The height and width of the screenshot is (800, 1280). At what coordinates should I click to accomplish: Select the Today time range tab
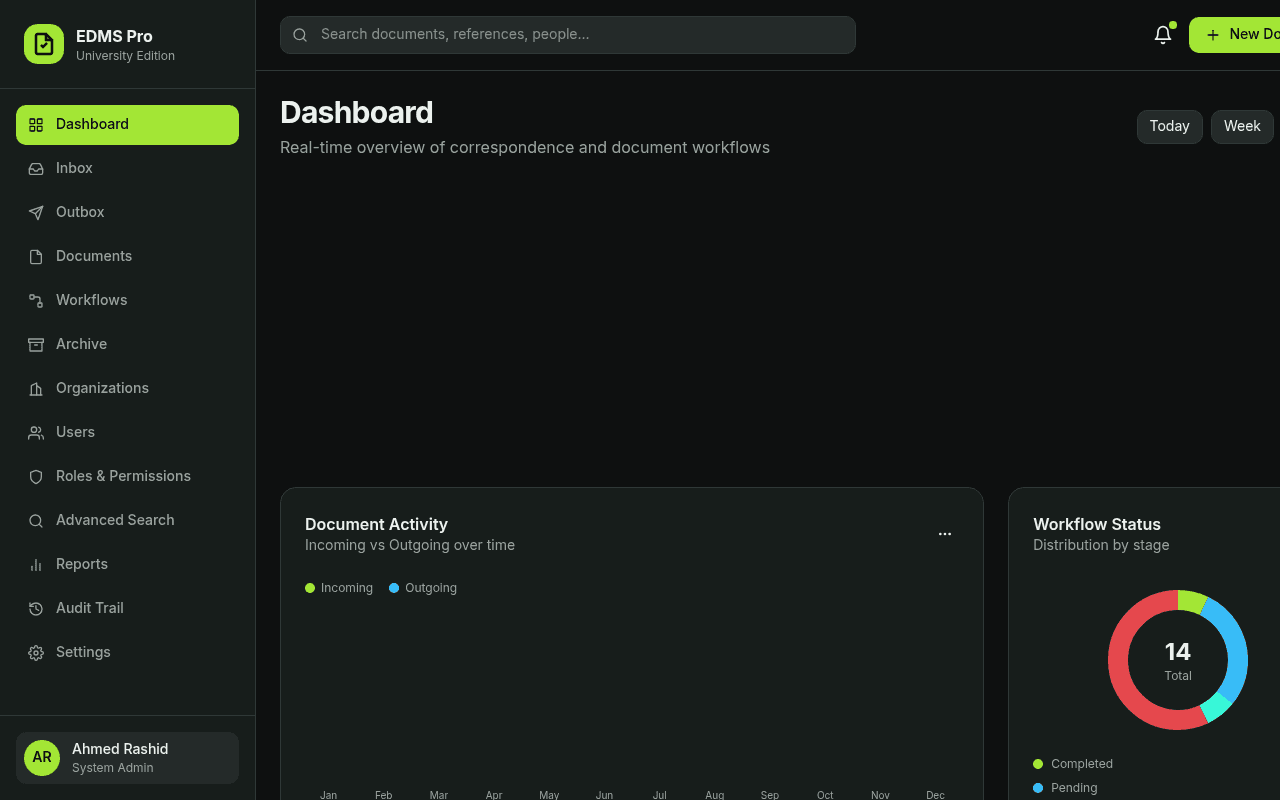(x=1169, y=127)
